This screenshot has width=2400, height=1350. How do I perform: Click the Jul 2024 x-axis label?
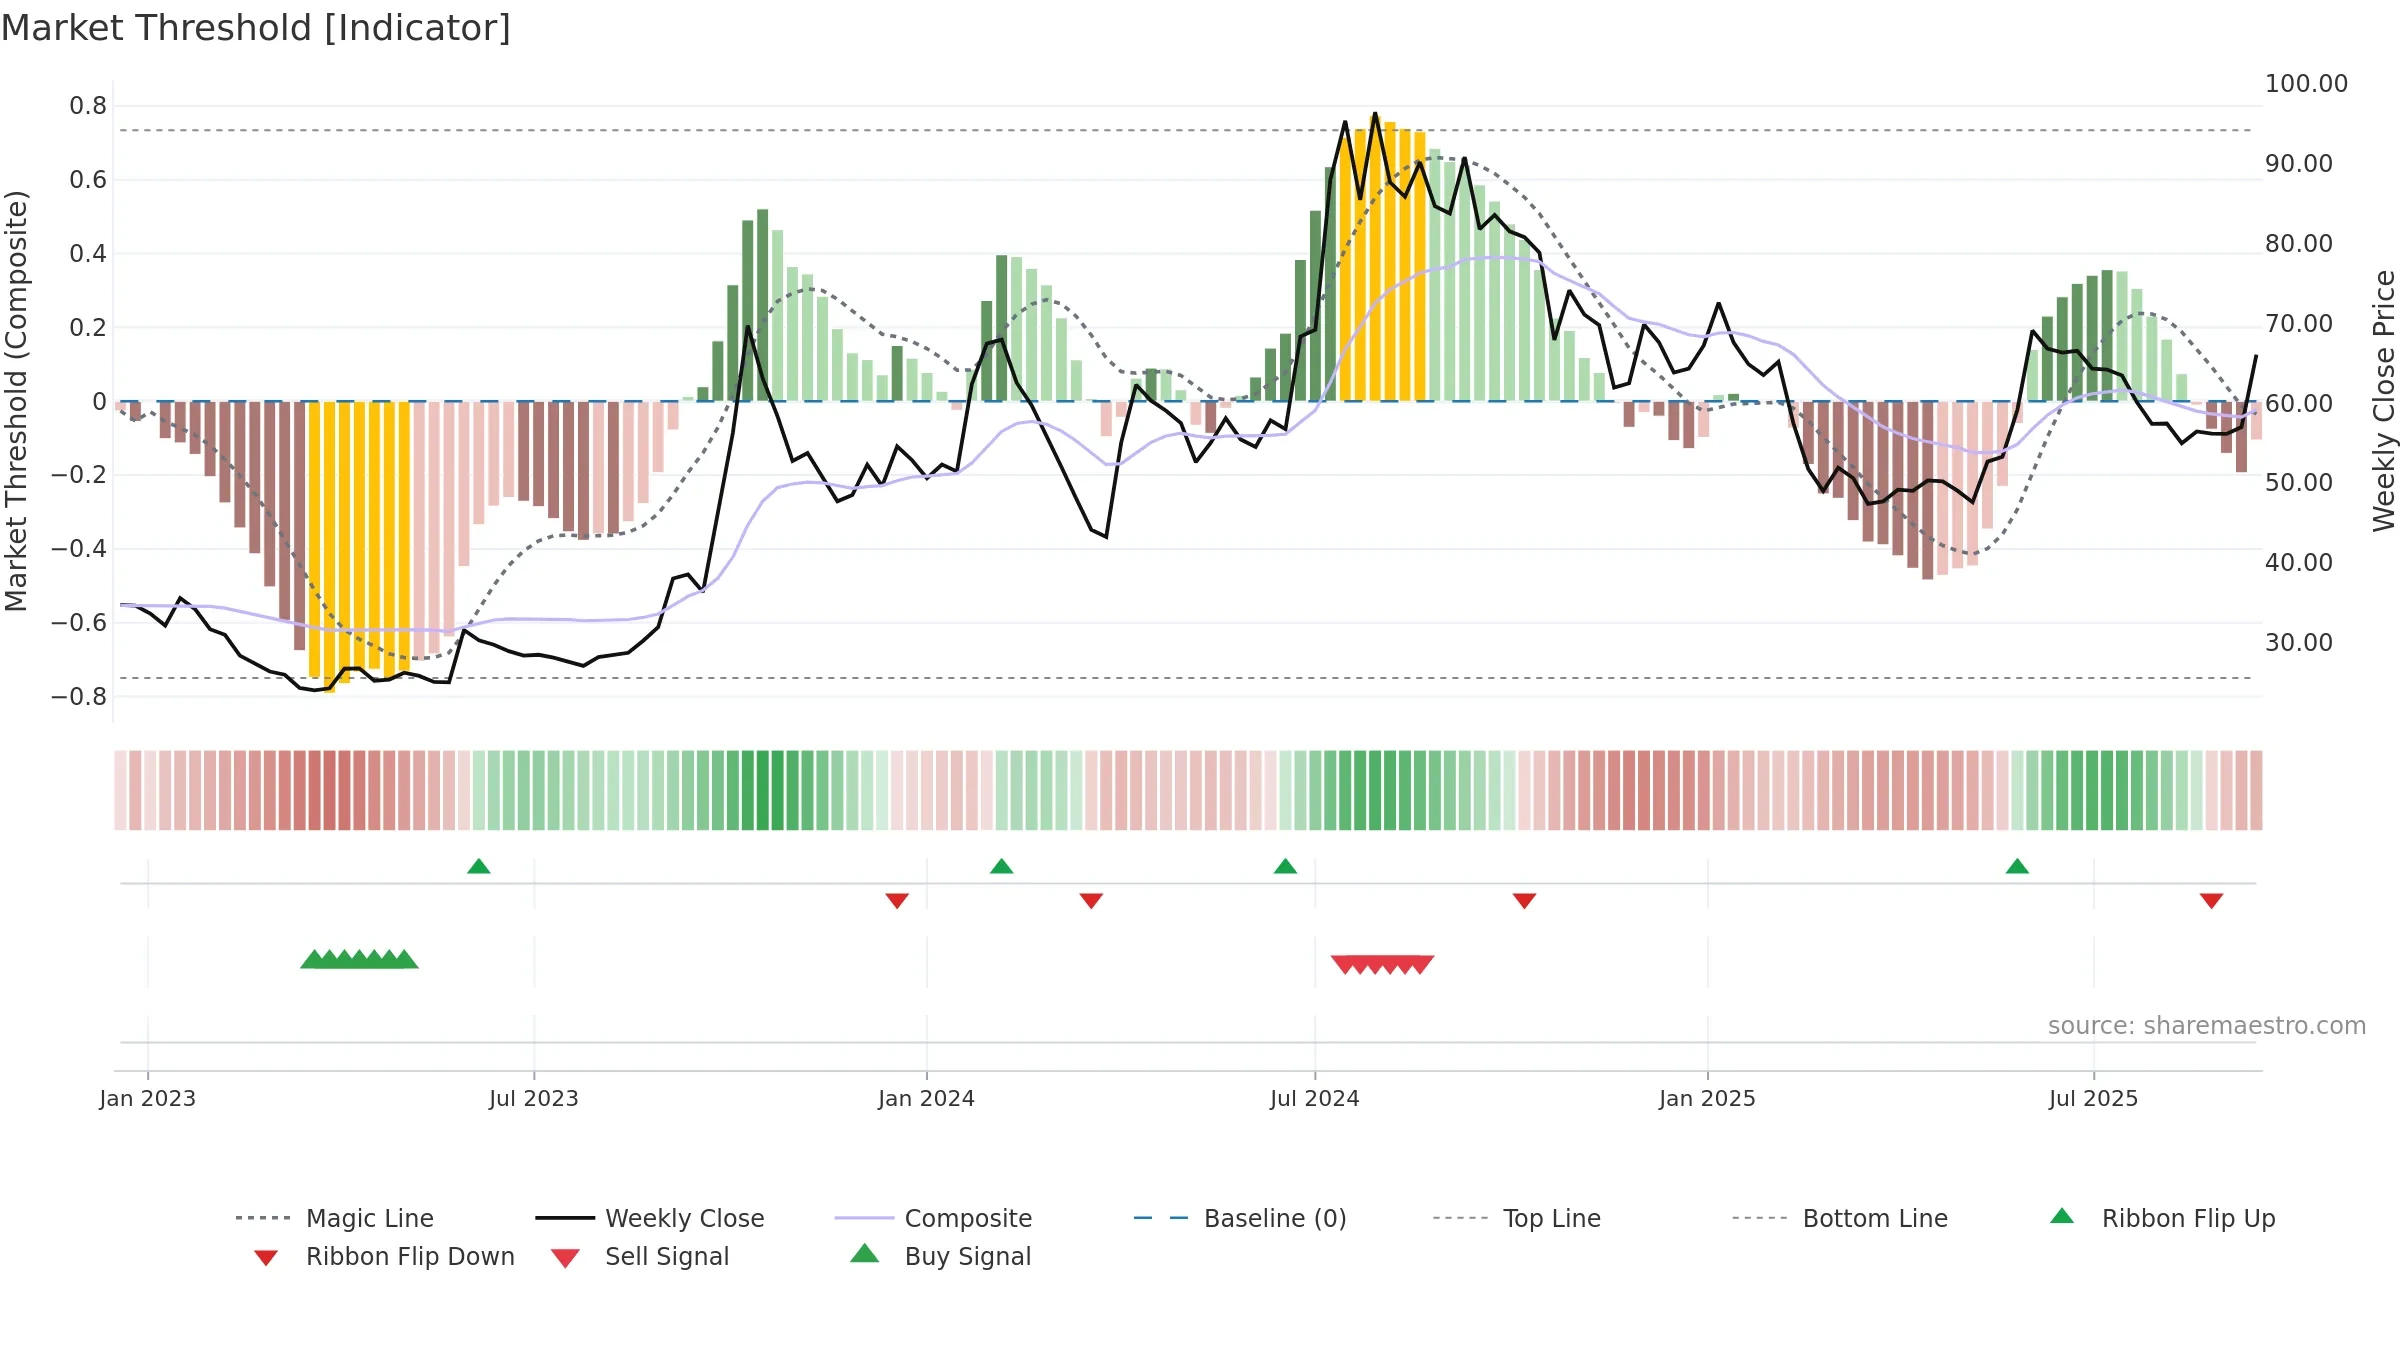point(1315,1099)
